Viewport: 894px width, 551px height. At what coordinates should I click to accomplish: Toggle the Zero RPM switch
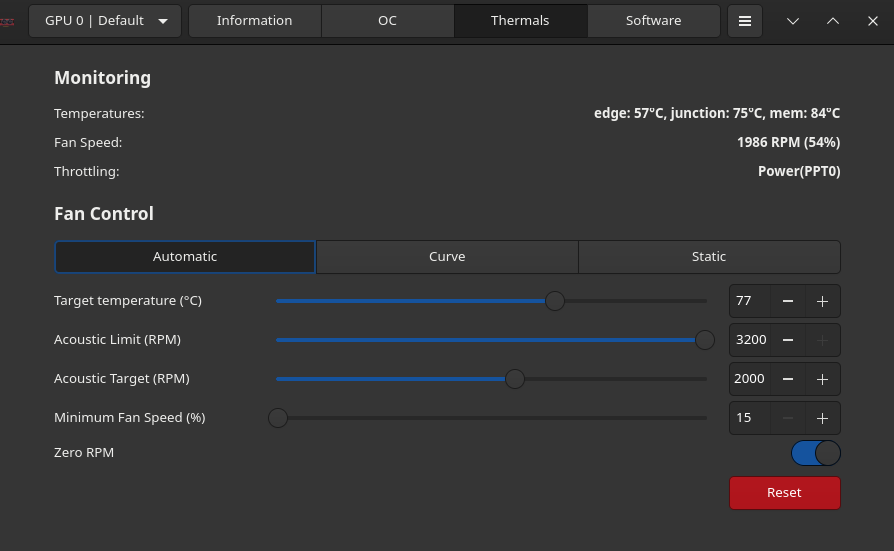click(x=815, y=453)
